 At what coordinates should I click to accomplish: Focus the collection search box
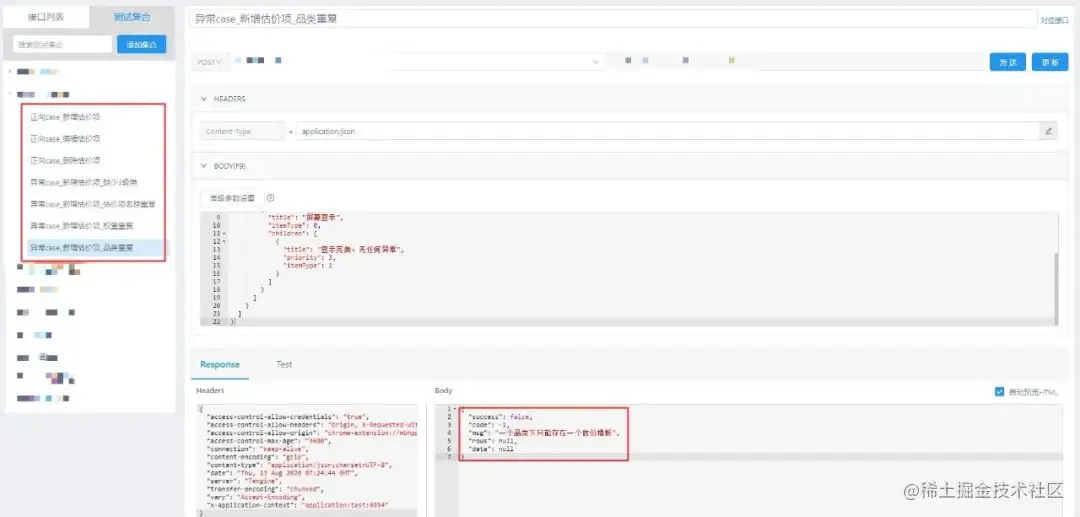click(62, 44)
